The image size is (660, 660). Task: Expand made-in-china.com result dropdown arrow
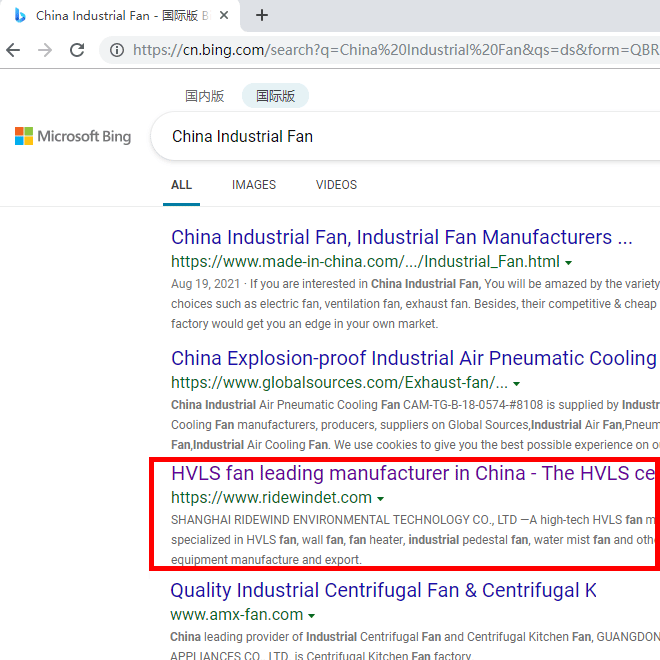[x=569, y=263]
